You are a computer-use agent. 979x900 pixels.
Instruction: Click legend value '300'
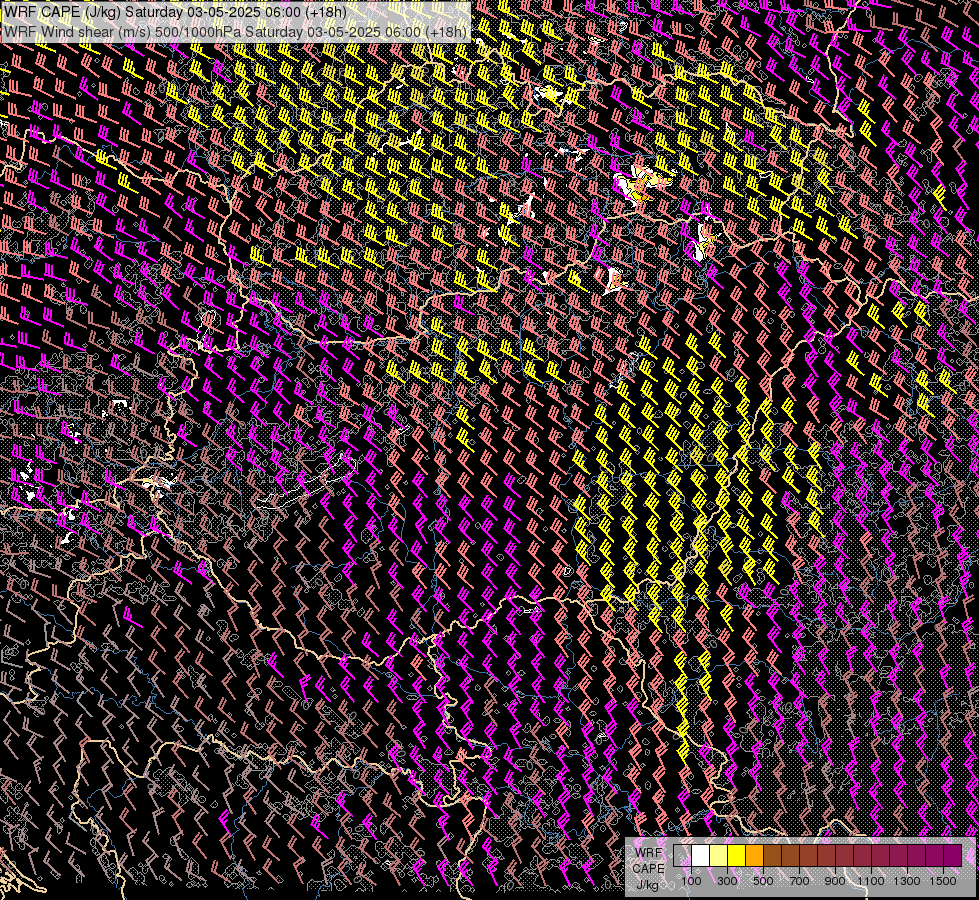pyautogui.click(x=727, y=881)
